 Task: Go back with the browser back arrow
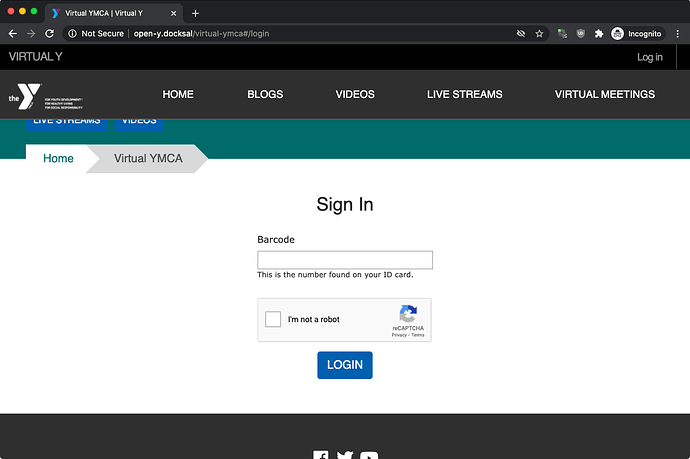[x=13, y=33]
